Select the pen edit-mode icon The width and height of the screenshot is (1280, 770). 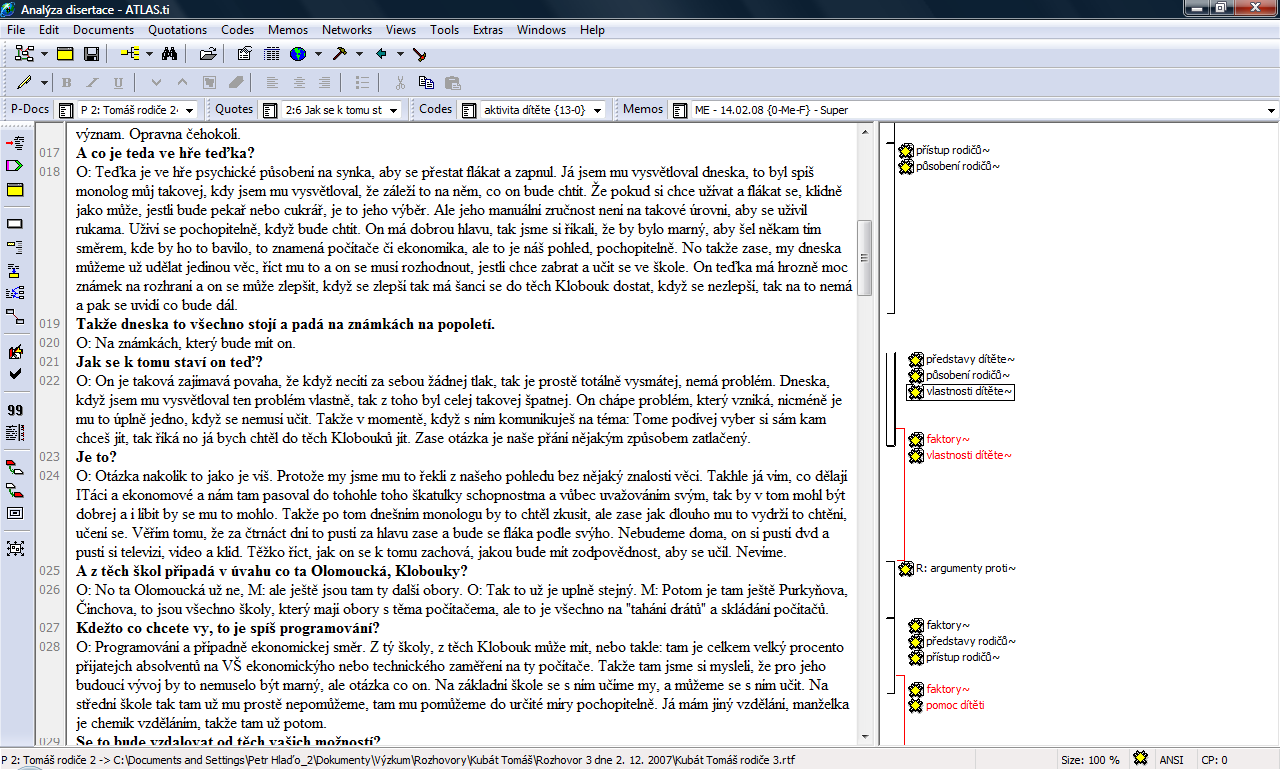coord(24,82)
